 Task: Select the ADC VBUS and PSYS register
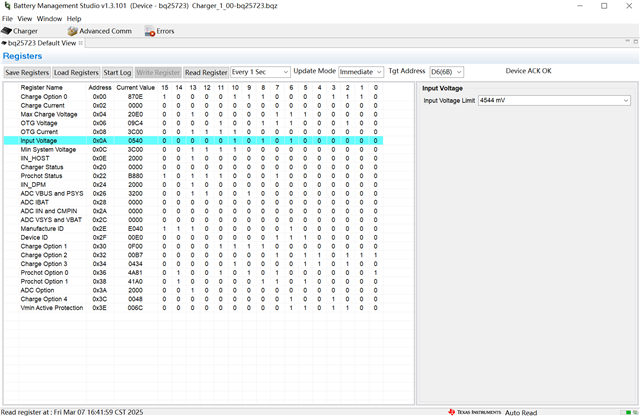click(x=193, y=194)
